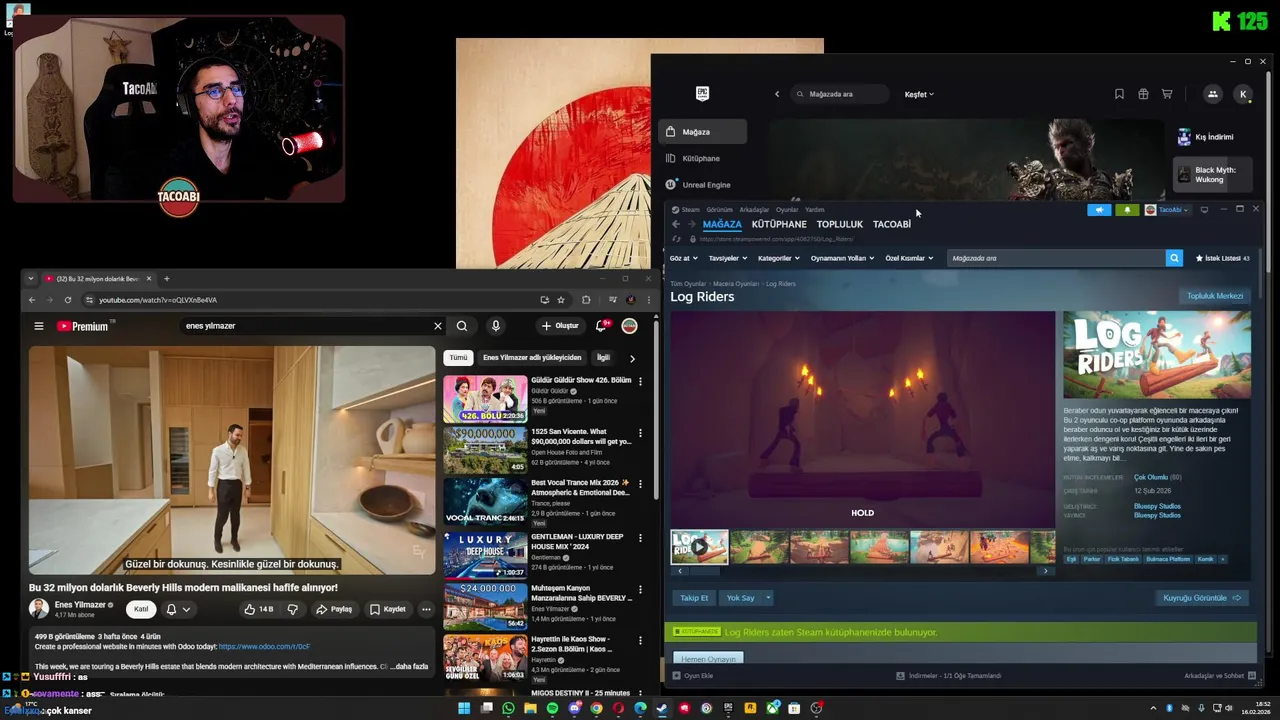
Task: Open Spotify from taskbar
Action: (x=552, y=709)
